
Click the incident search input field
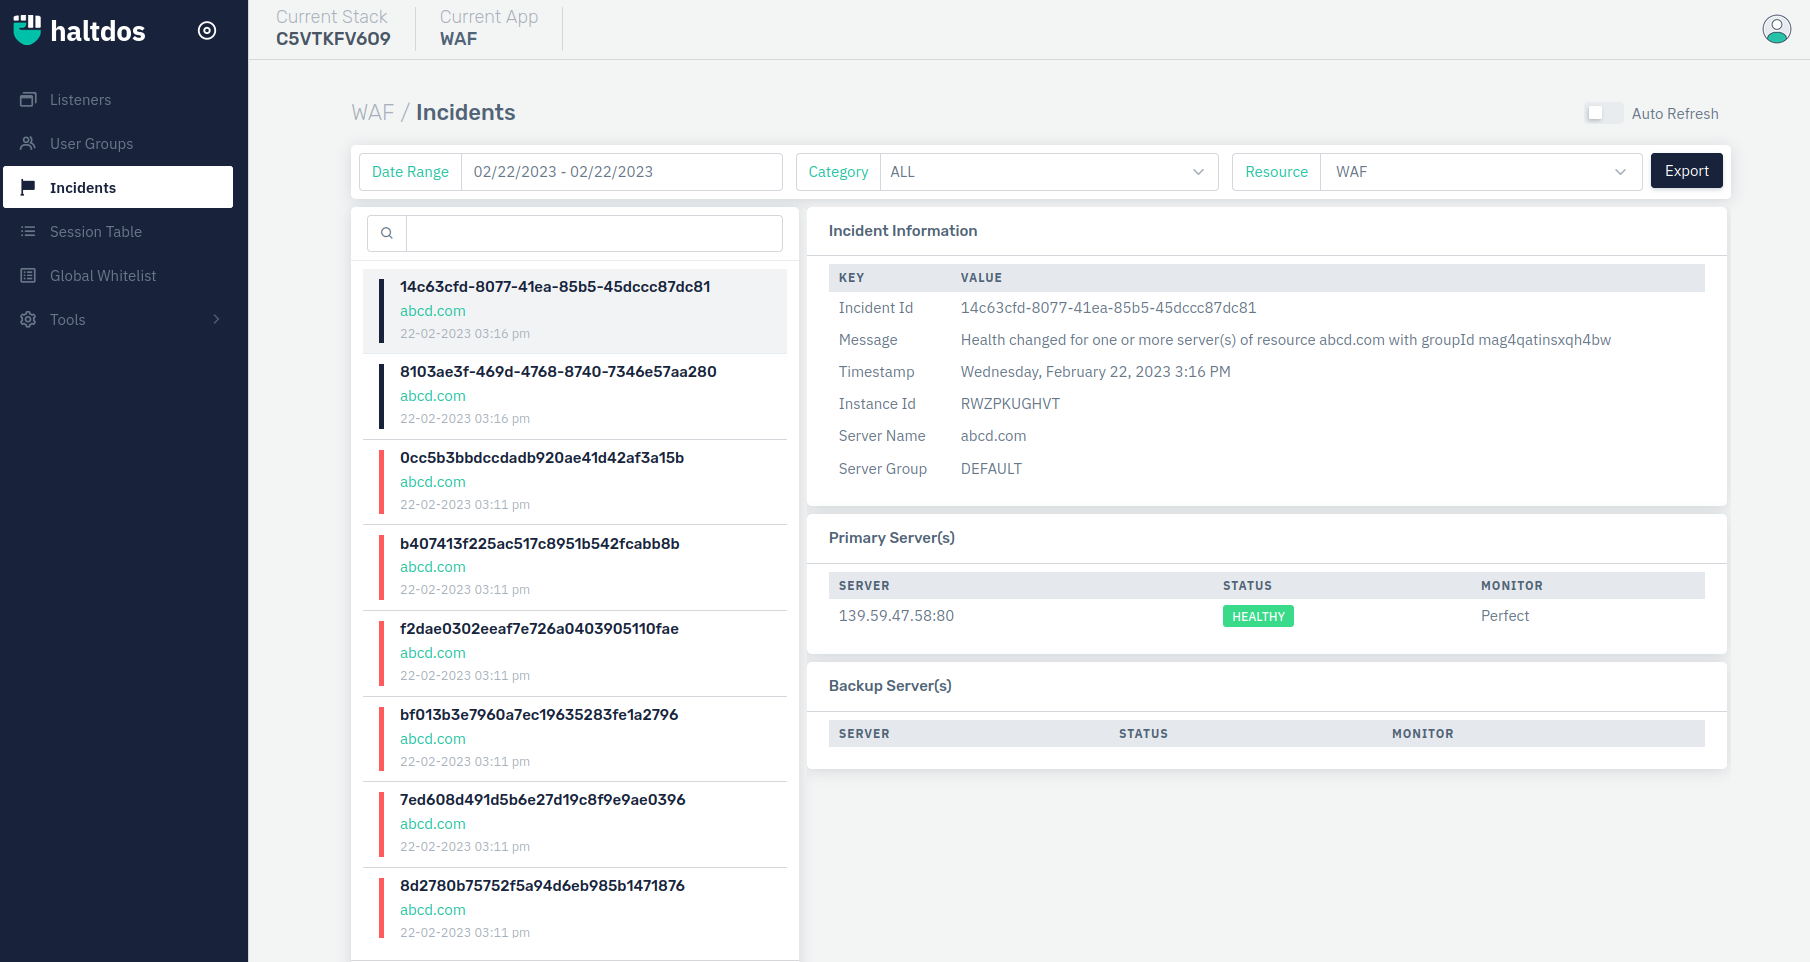point(594,233)
